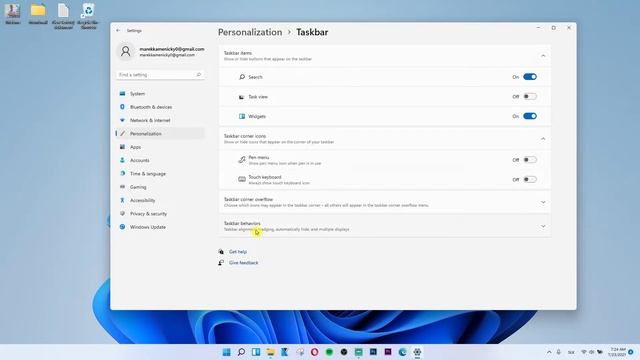Click the Settings back arrow
The height and width of the screenshot is (360, 640).
pos(118,31)
